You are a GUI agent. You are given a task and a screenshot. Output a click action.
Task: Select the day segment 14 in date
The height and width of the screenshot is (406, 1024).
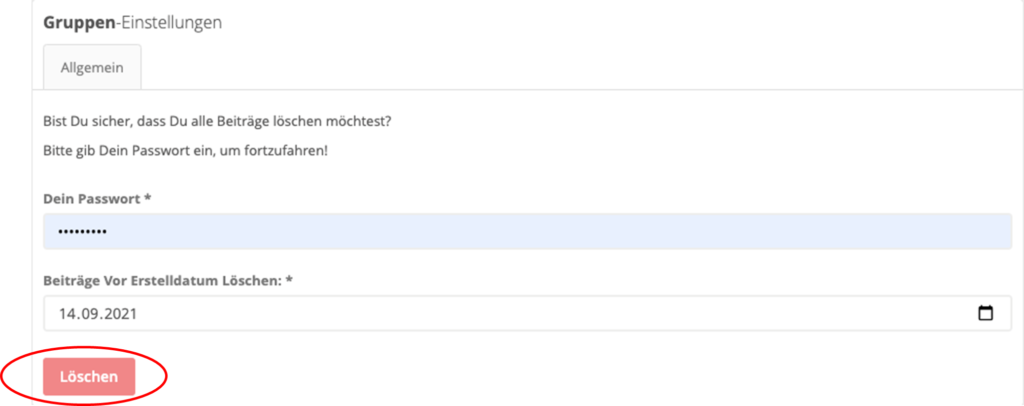(x=66, y=313)
